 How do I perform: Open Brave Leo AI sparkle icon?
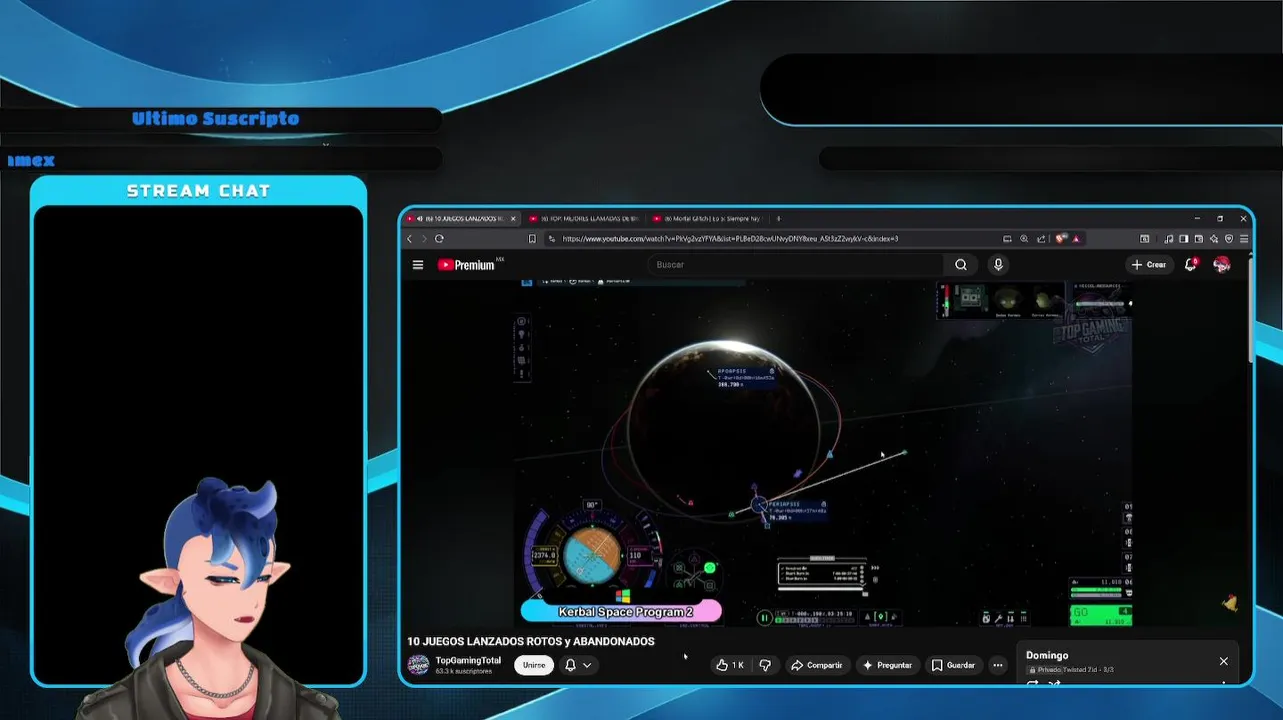click(1214, 239)
